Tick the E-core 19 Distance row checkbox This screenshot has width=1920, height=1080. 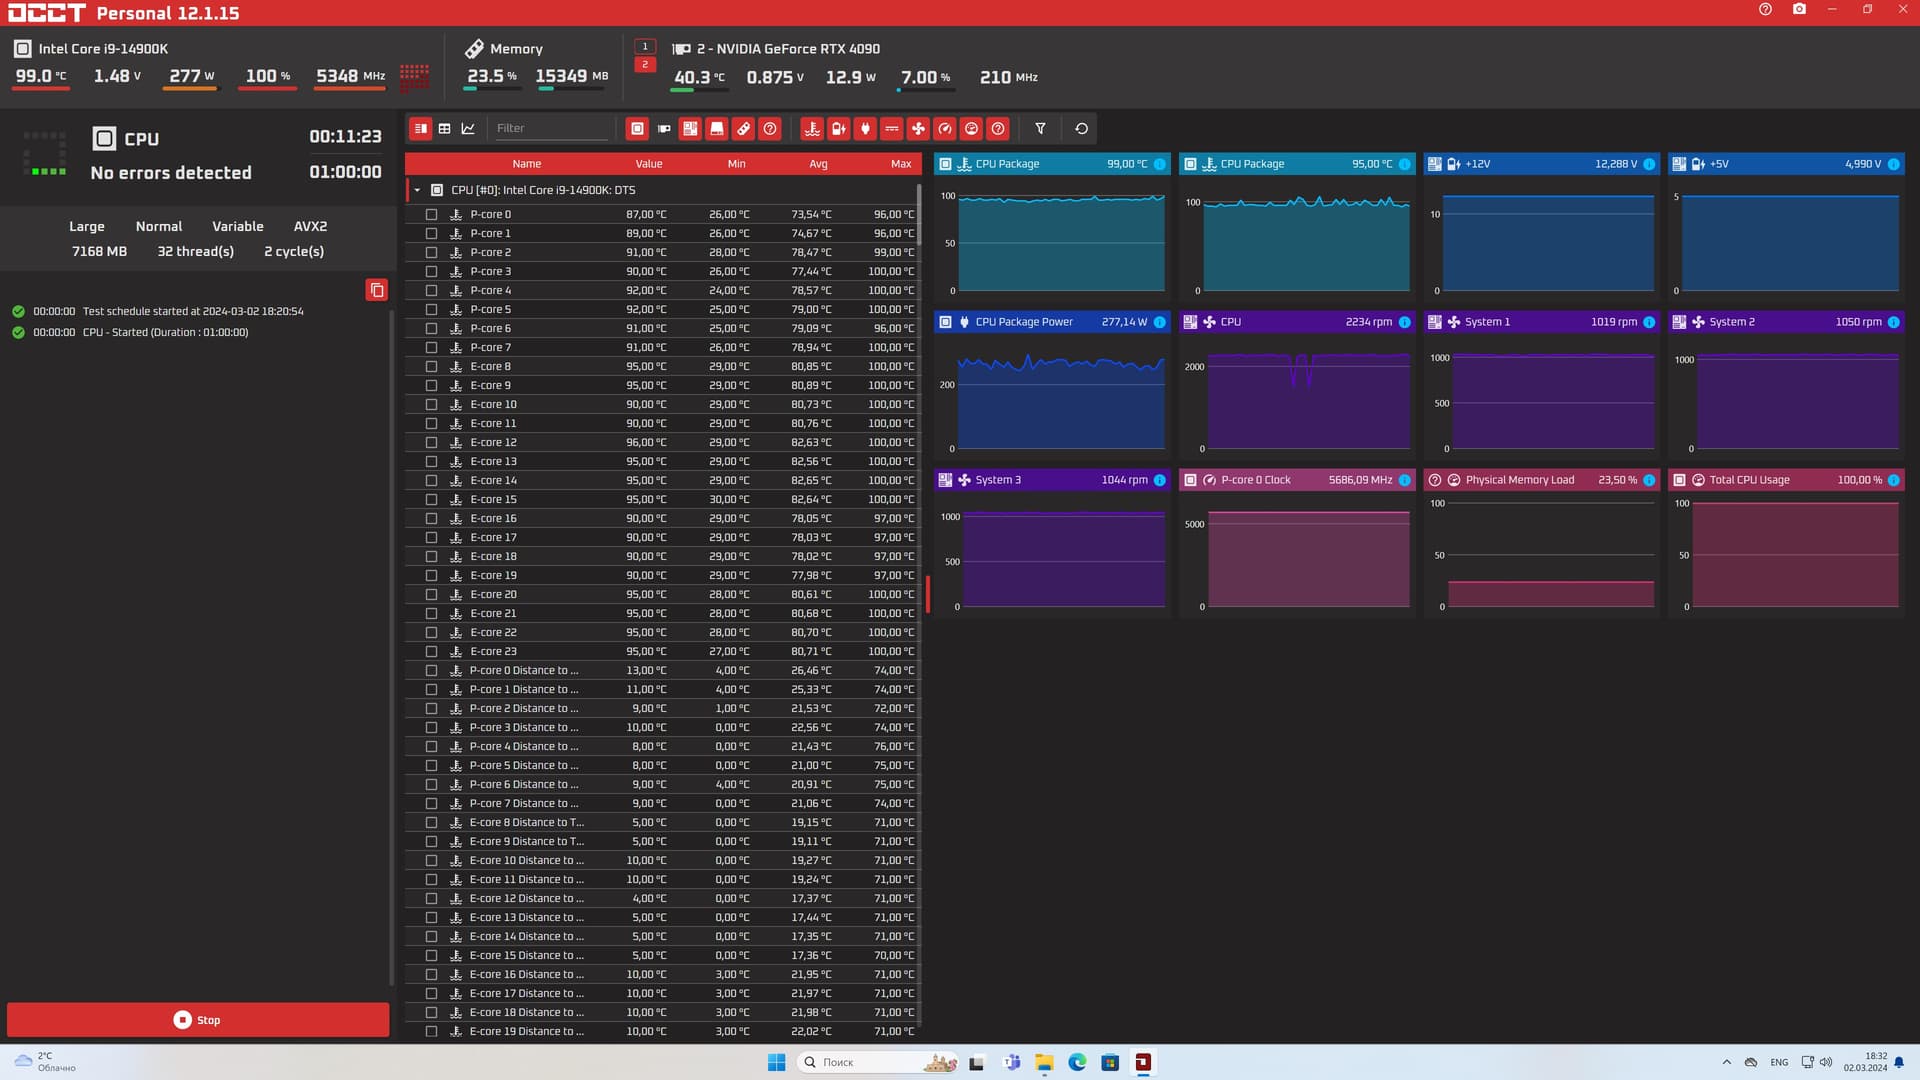coord(432,1031)
